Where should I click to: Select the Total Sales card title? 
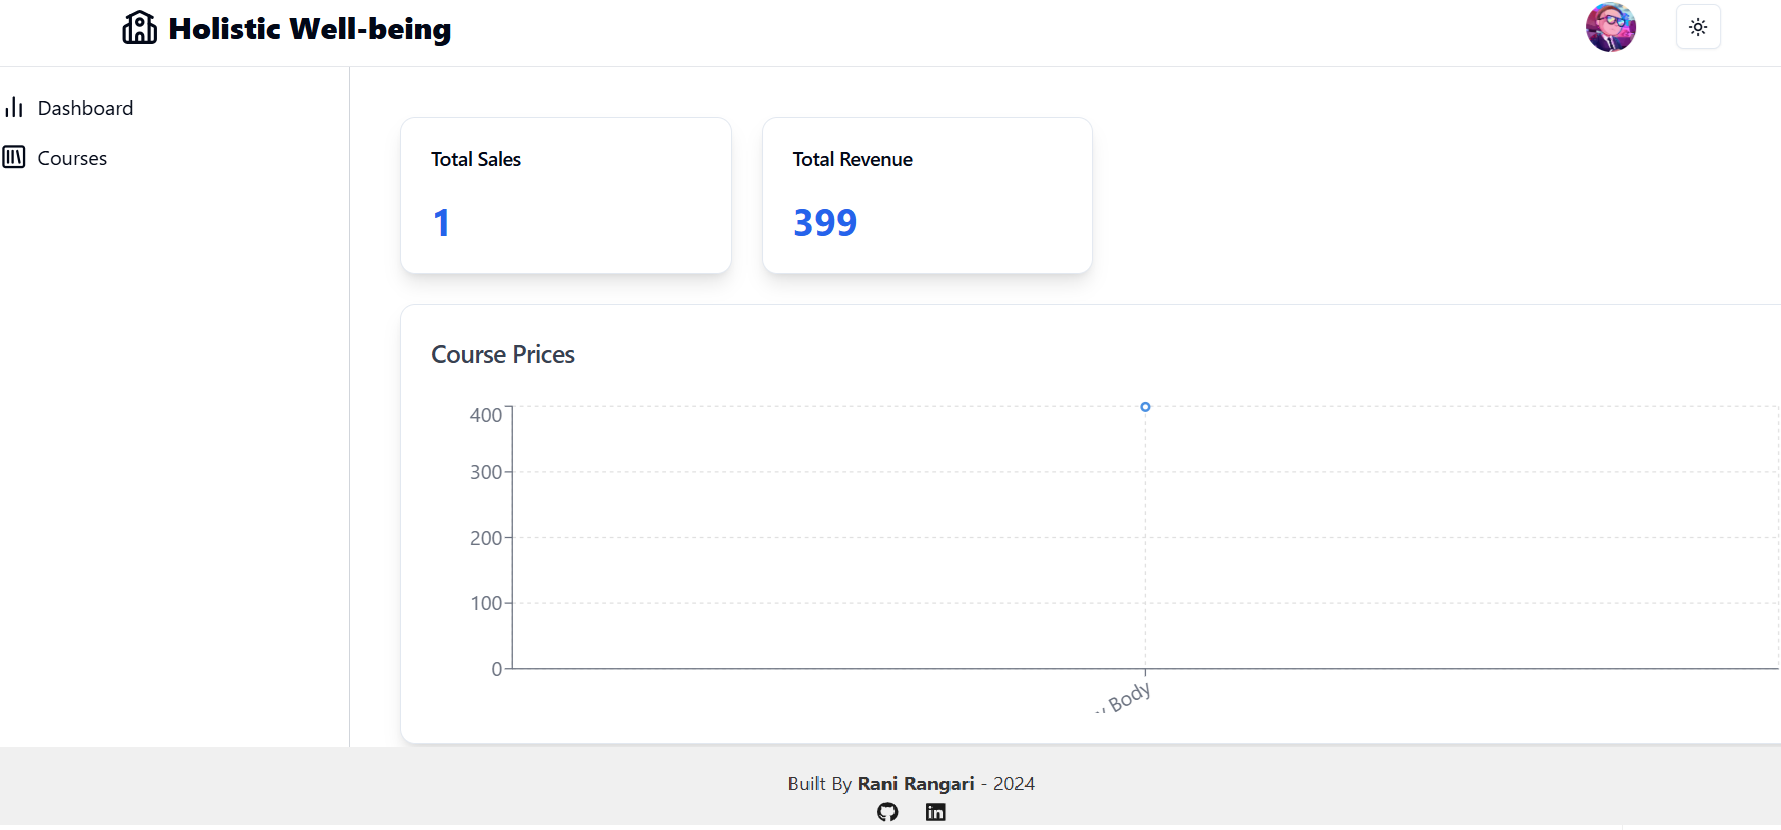tap(476, 159)
